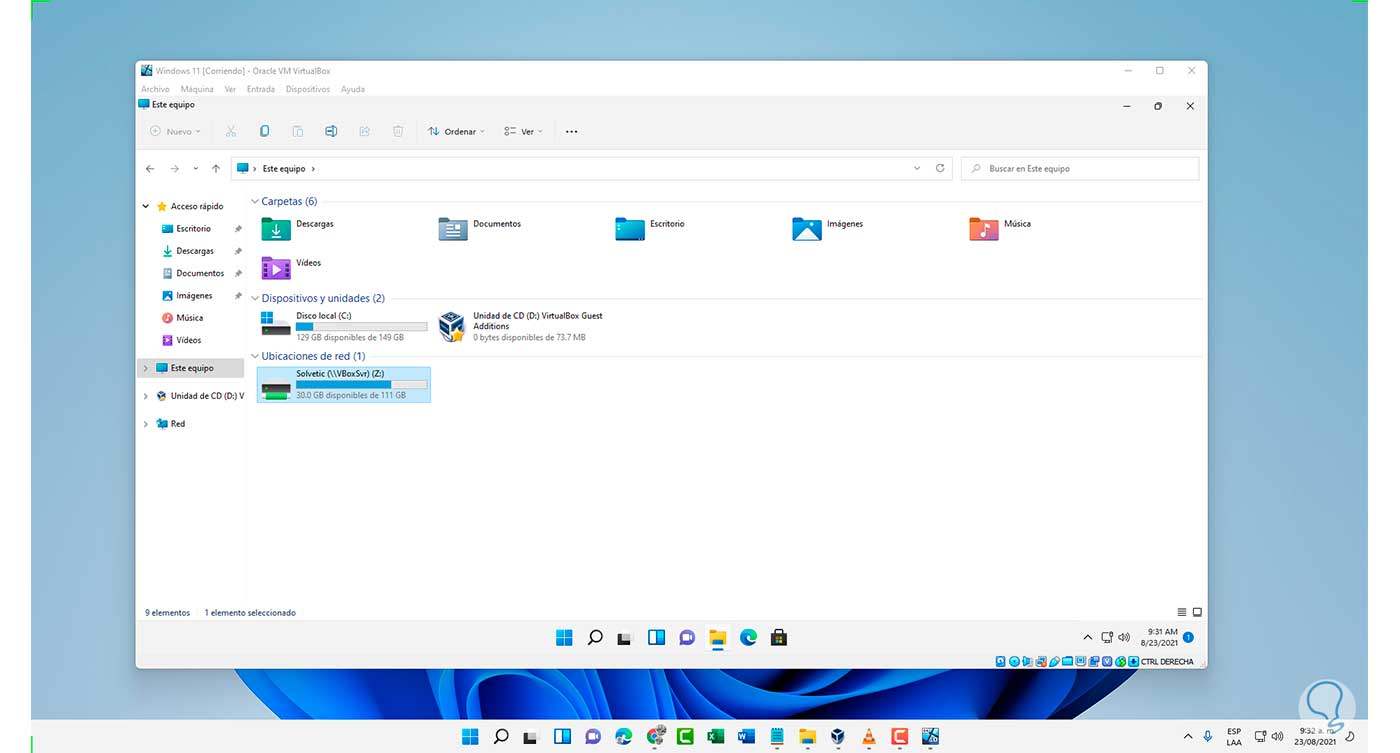Image resolution: width=1400 pixels, height=753 pixels.
Task: Collapse the Dispositivos y unidades (2) group
Action: point(255,298)
